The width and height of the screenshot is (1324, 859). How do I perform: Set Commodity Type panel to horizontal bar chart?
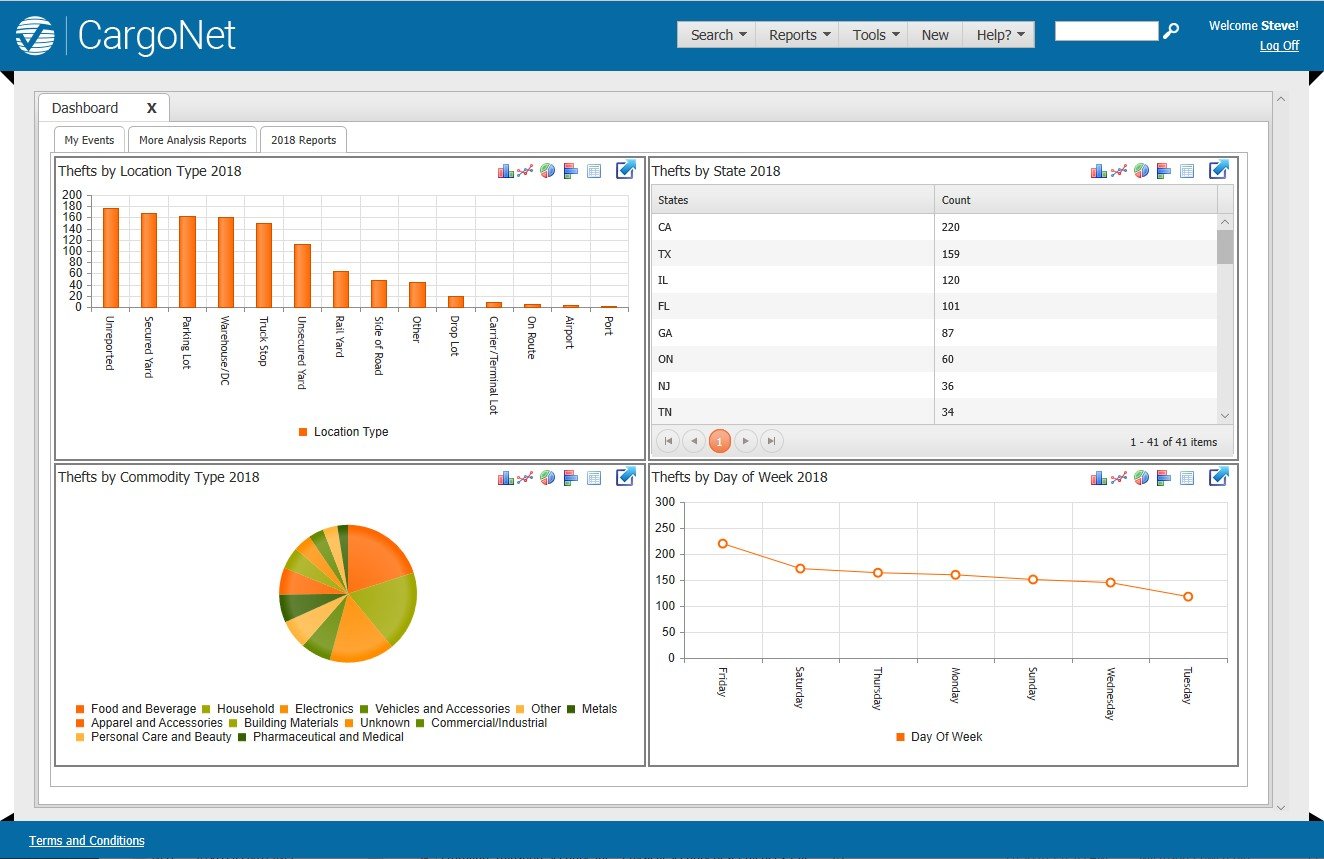[572, 478]
